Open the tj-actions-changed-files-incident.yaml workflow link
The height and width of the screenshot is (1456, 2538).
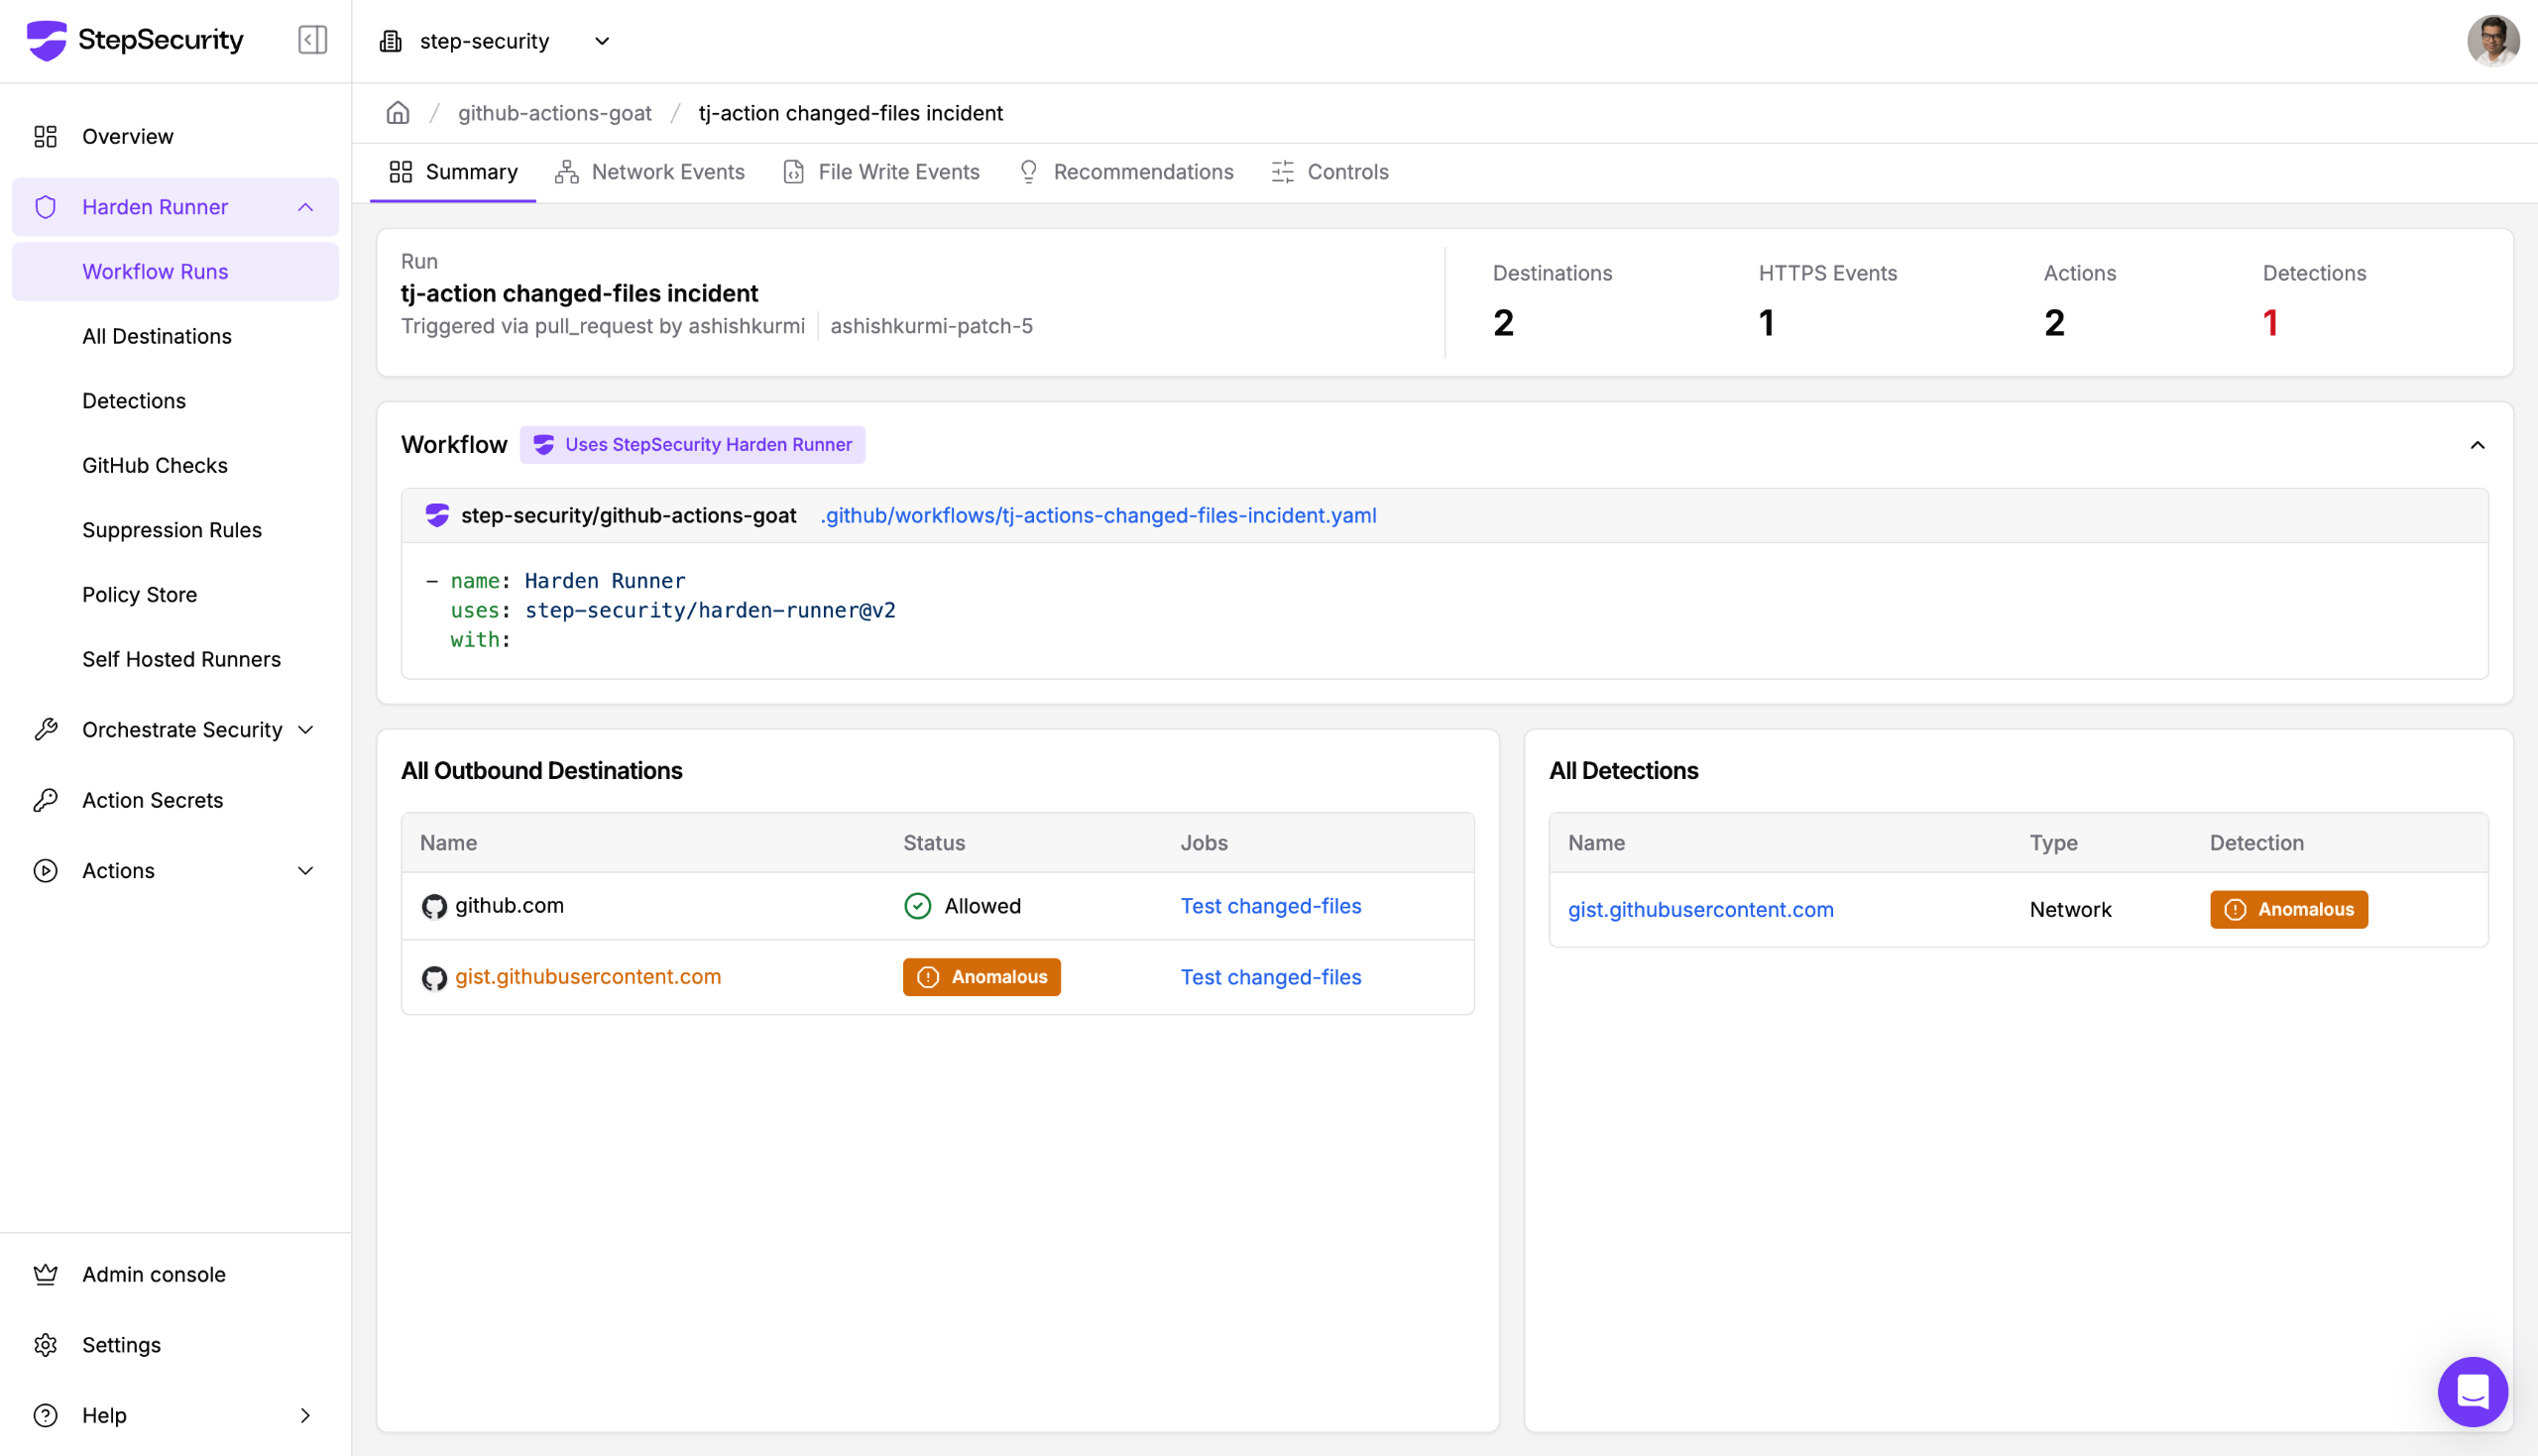[1098, 515]
